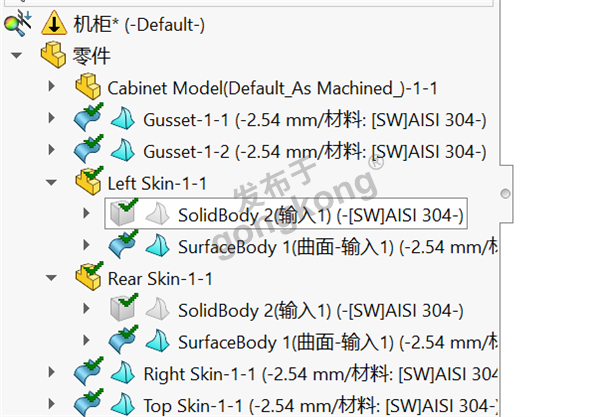Viewport: 600px width, 417px height.
Task: Click the Top Skin-1-1 surface icon
Action: (123, 404)
